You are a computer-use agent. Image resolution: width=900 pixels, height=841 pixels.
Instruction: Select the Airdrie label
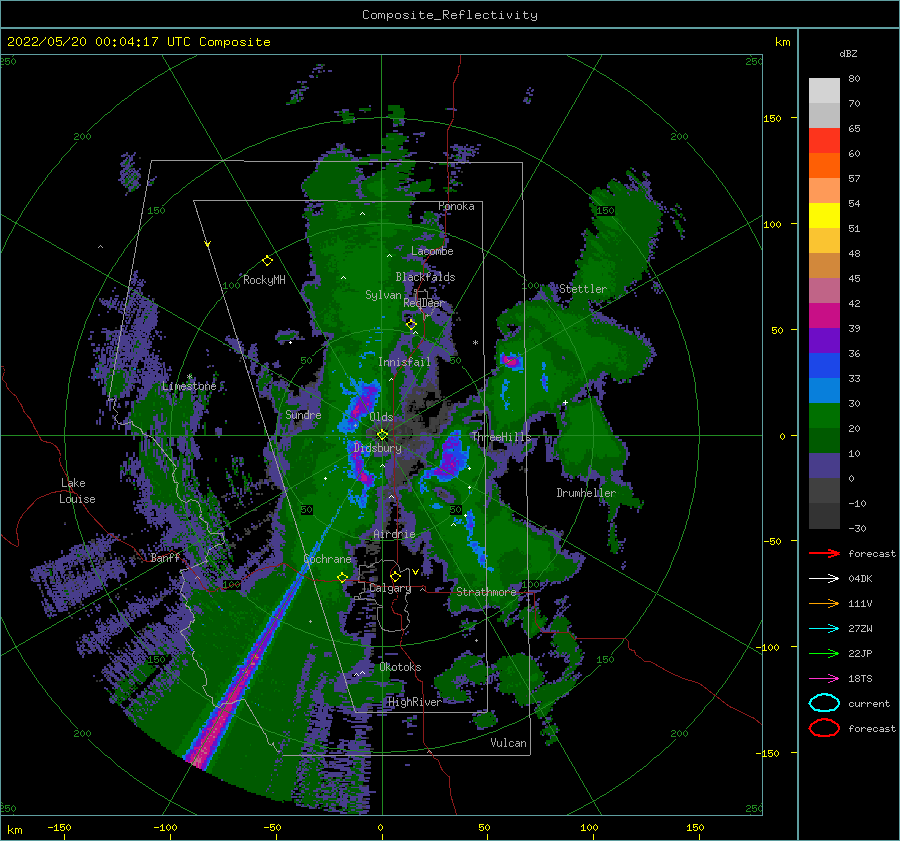[394, 534]
